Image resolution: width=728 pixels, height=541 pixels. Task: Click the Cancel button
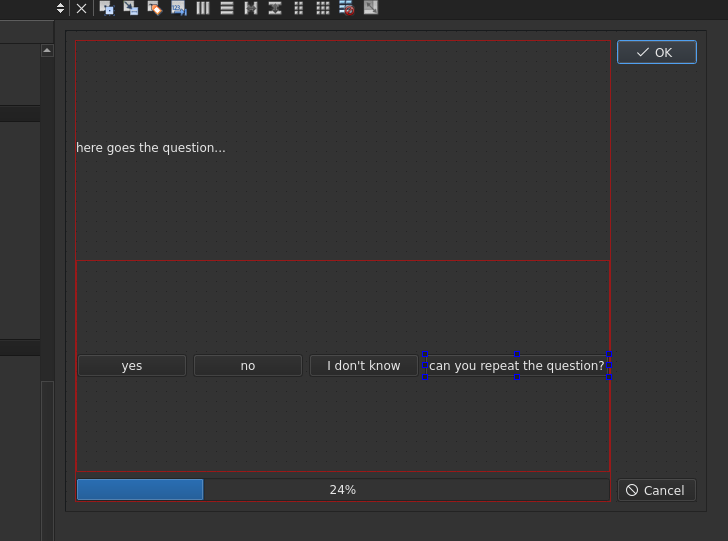click(x=656, y=490)
